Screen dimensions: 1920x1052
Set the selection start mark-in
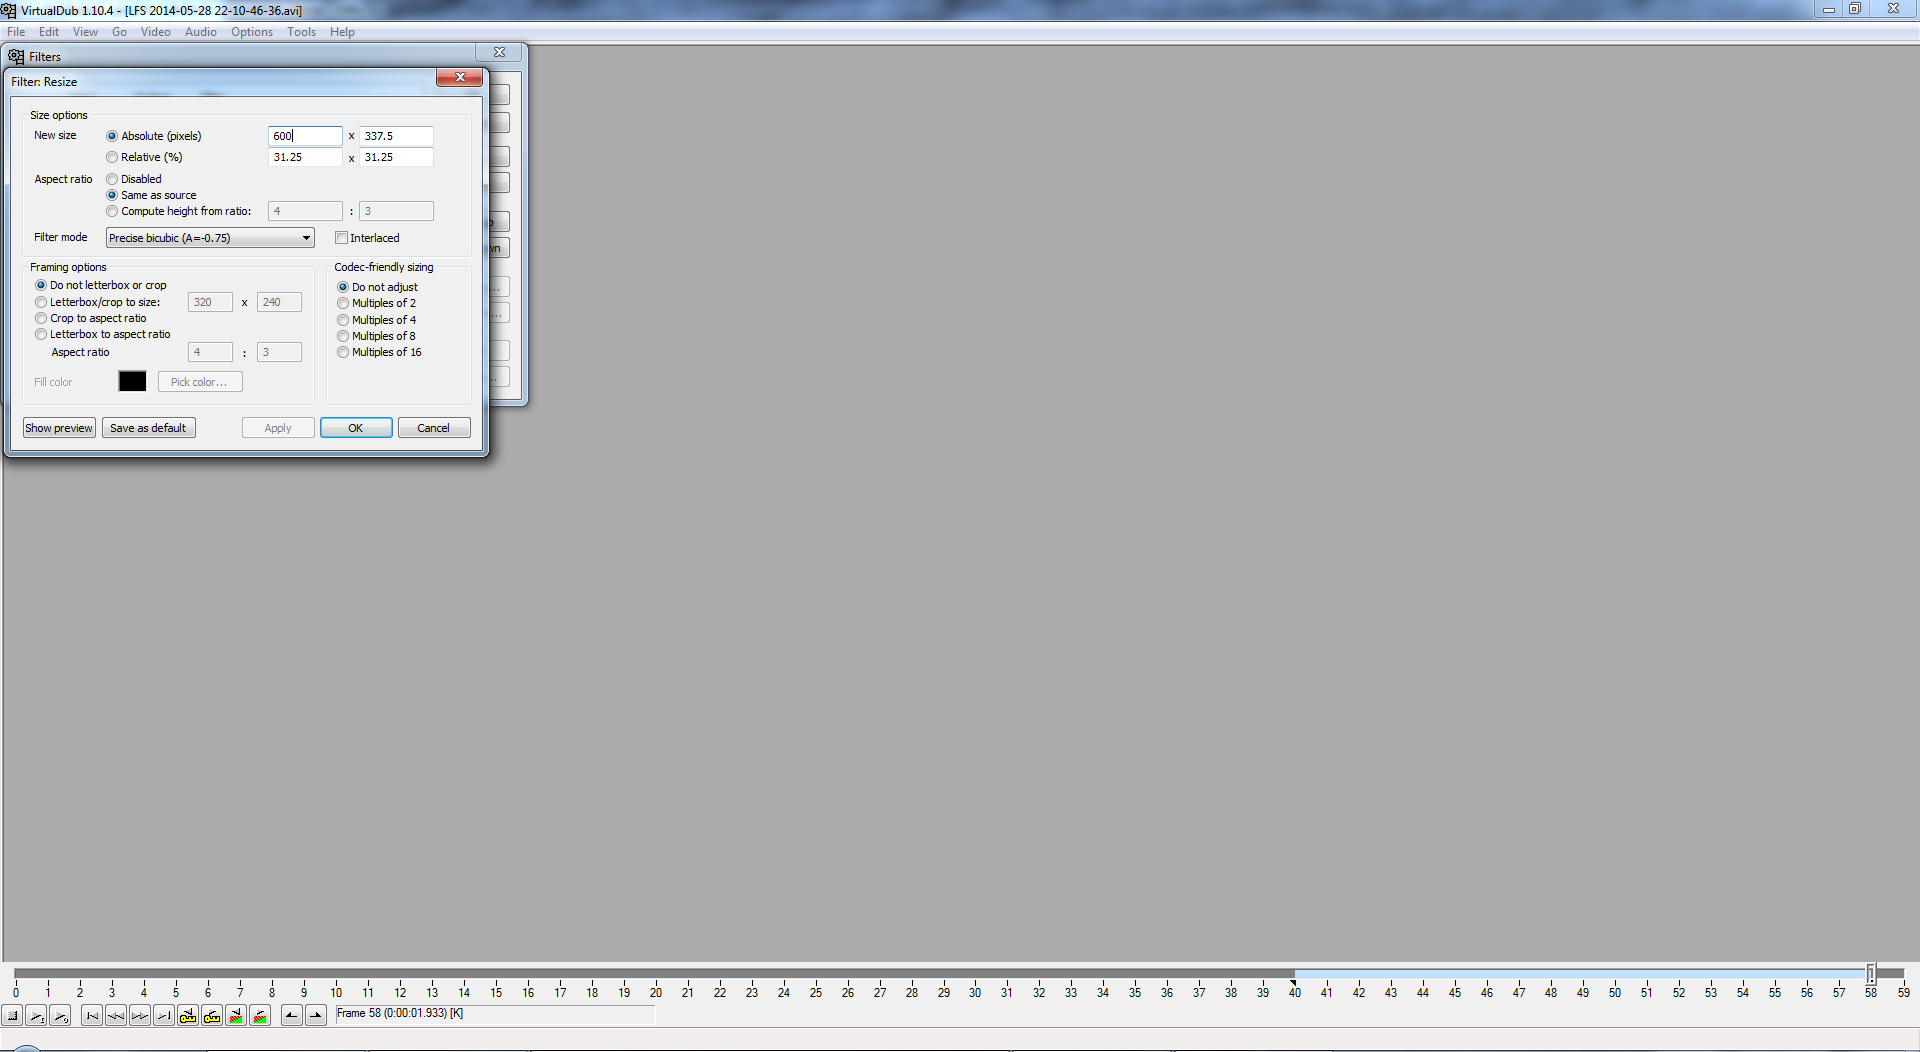click(291, 1016)
